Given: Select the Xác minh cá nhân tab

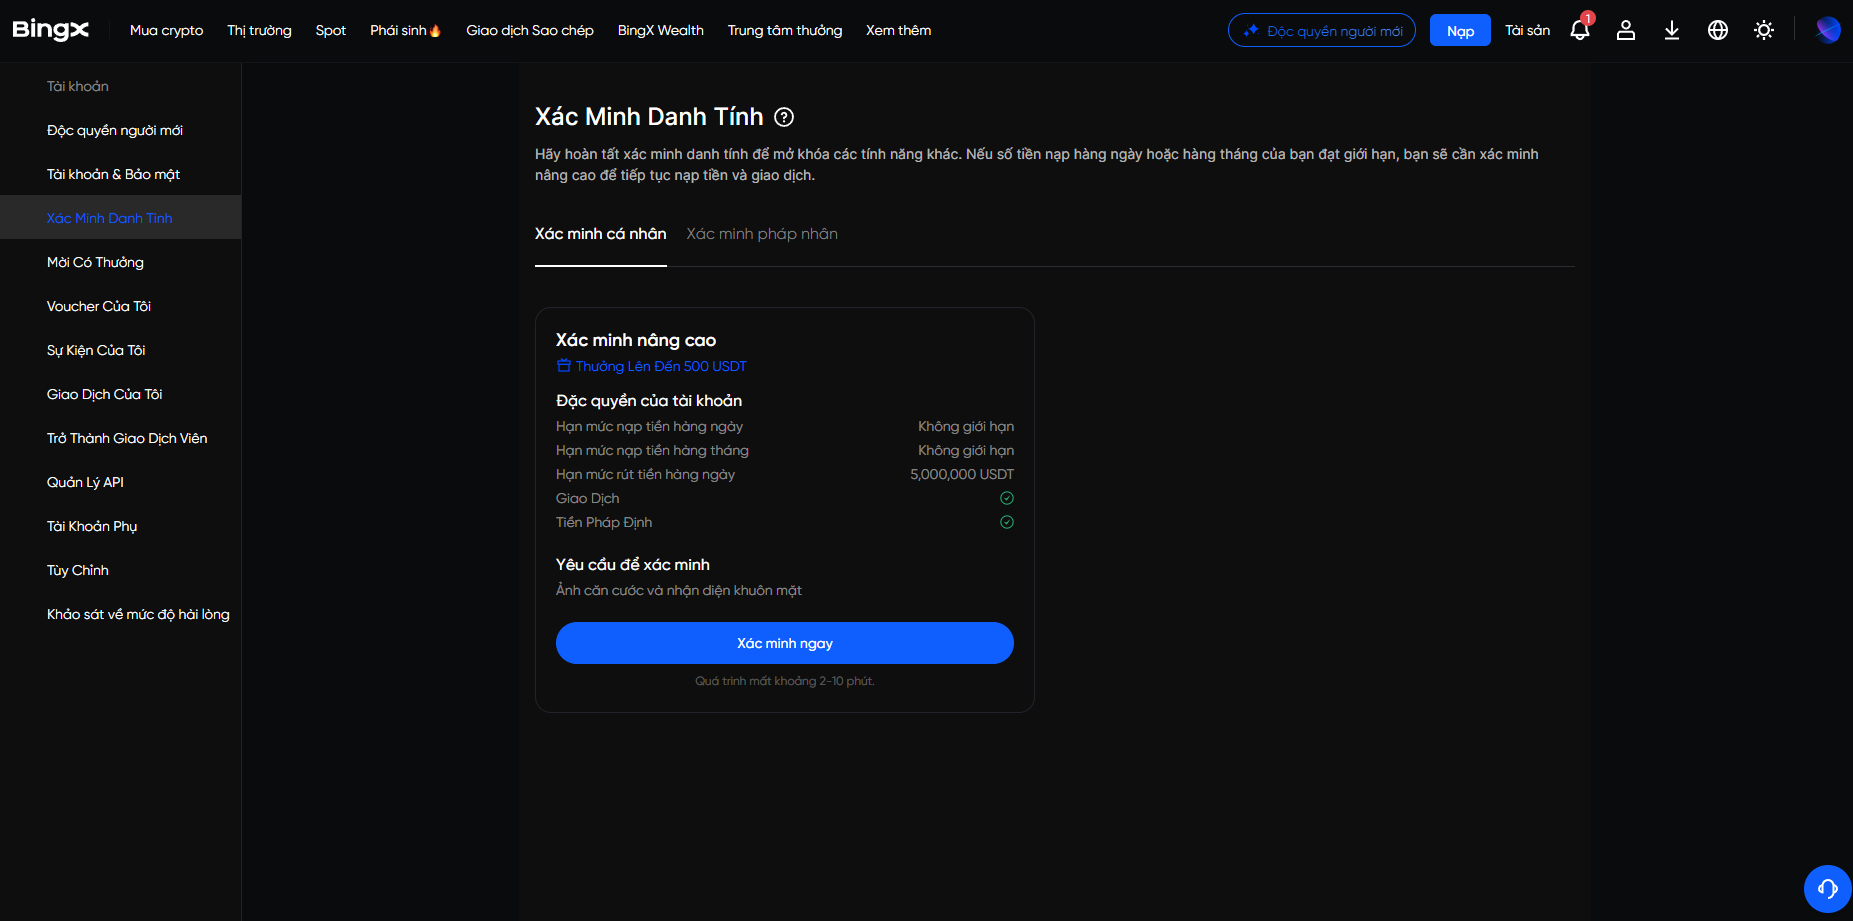Looking at the screenshot, I should point(601,234).
